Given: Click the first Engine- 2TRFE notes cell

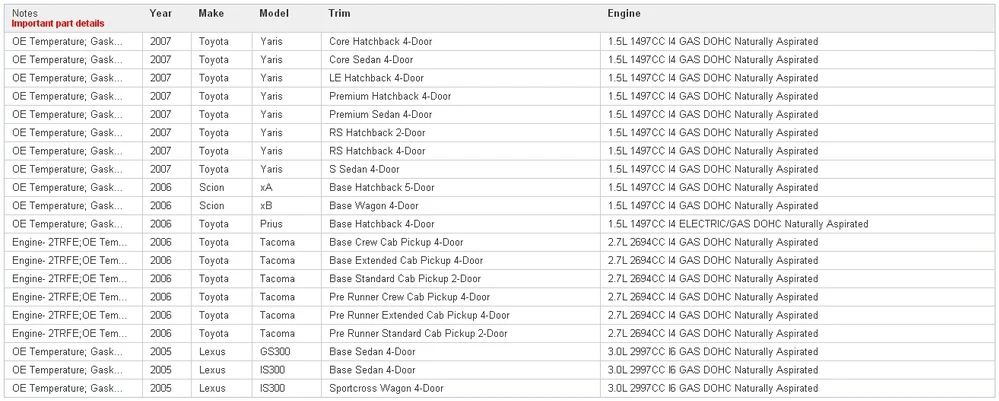Looking at the screenshot, I should pyautogui.click(x=74, y=242).
